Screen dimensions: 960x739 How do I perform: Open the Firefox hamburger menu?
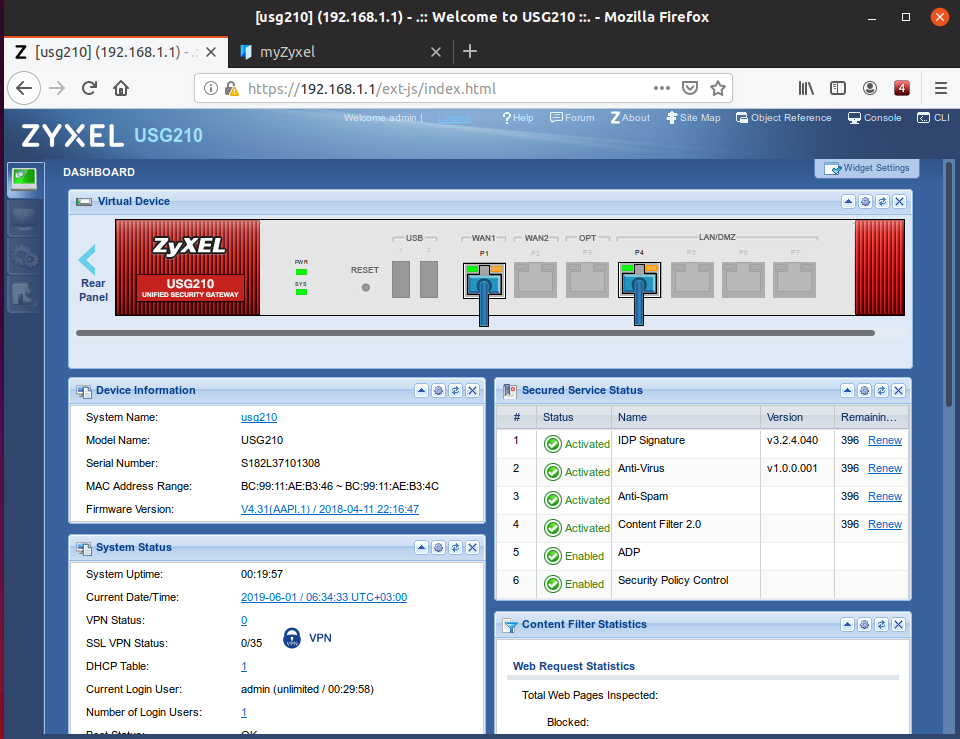(x=940, y=88)
